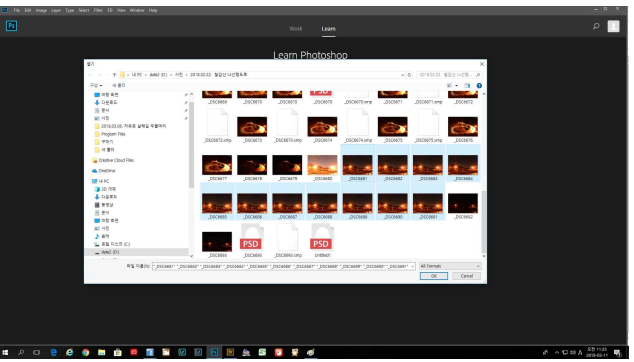This screenshot has width=634, height=362.
Task: Refresh the folder address bar
Action: point(409,75)
